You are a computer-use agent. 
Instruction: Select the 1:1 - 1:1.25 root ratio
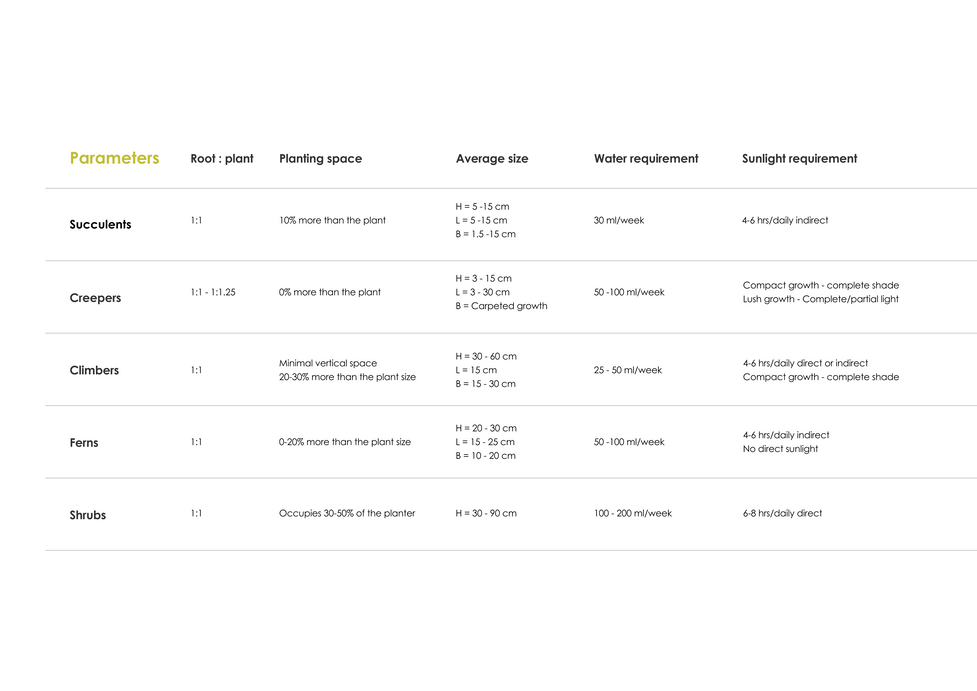pos(213,293)
